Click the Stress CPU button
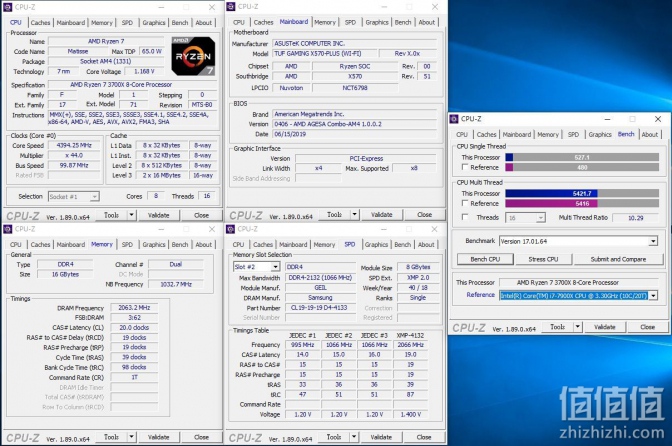 click(543, 259)
